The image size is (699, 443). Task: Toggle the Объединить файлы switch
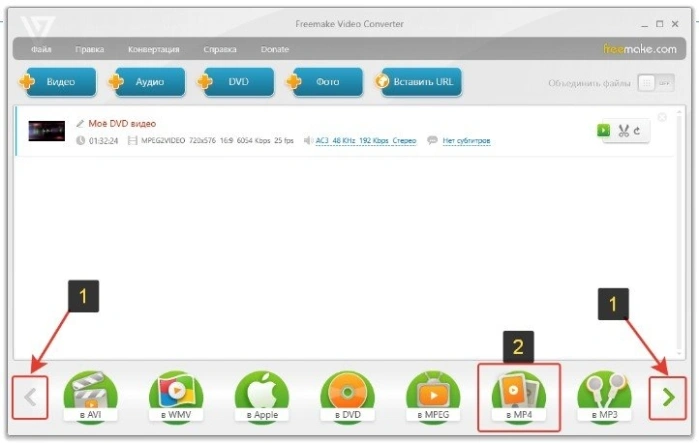[x=656, y=83]
